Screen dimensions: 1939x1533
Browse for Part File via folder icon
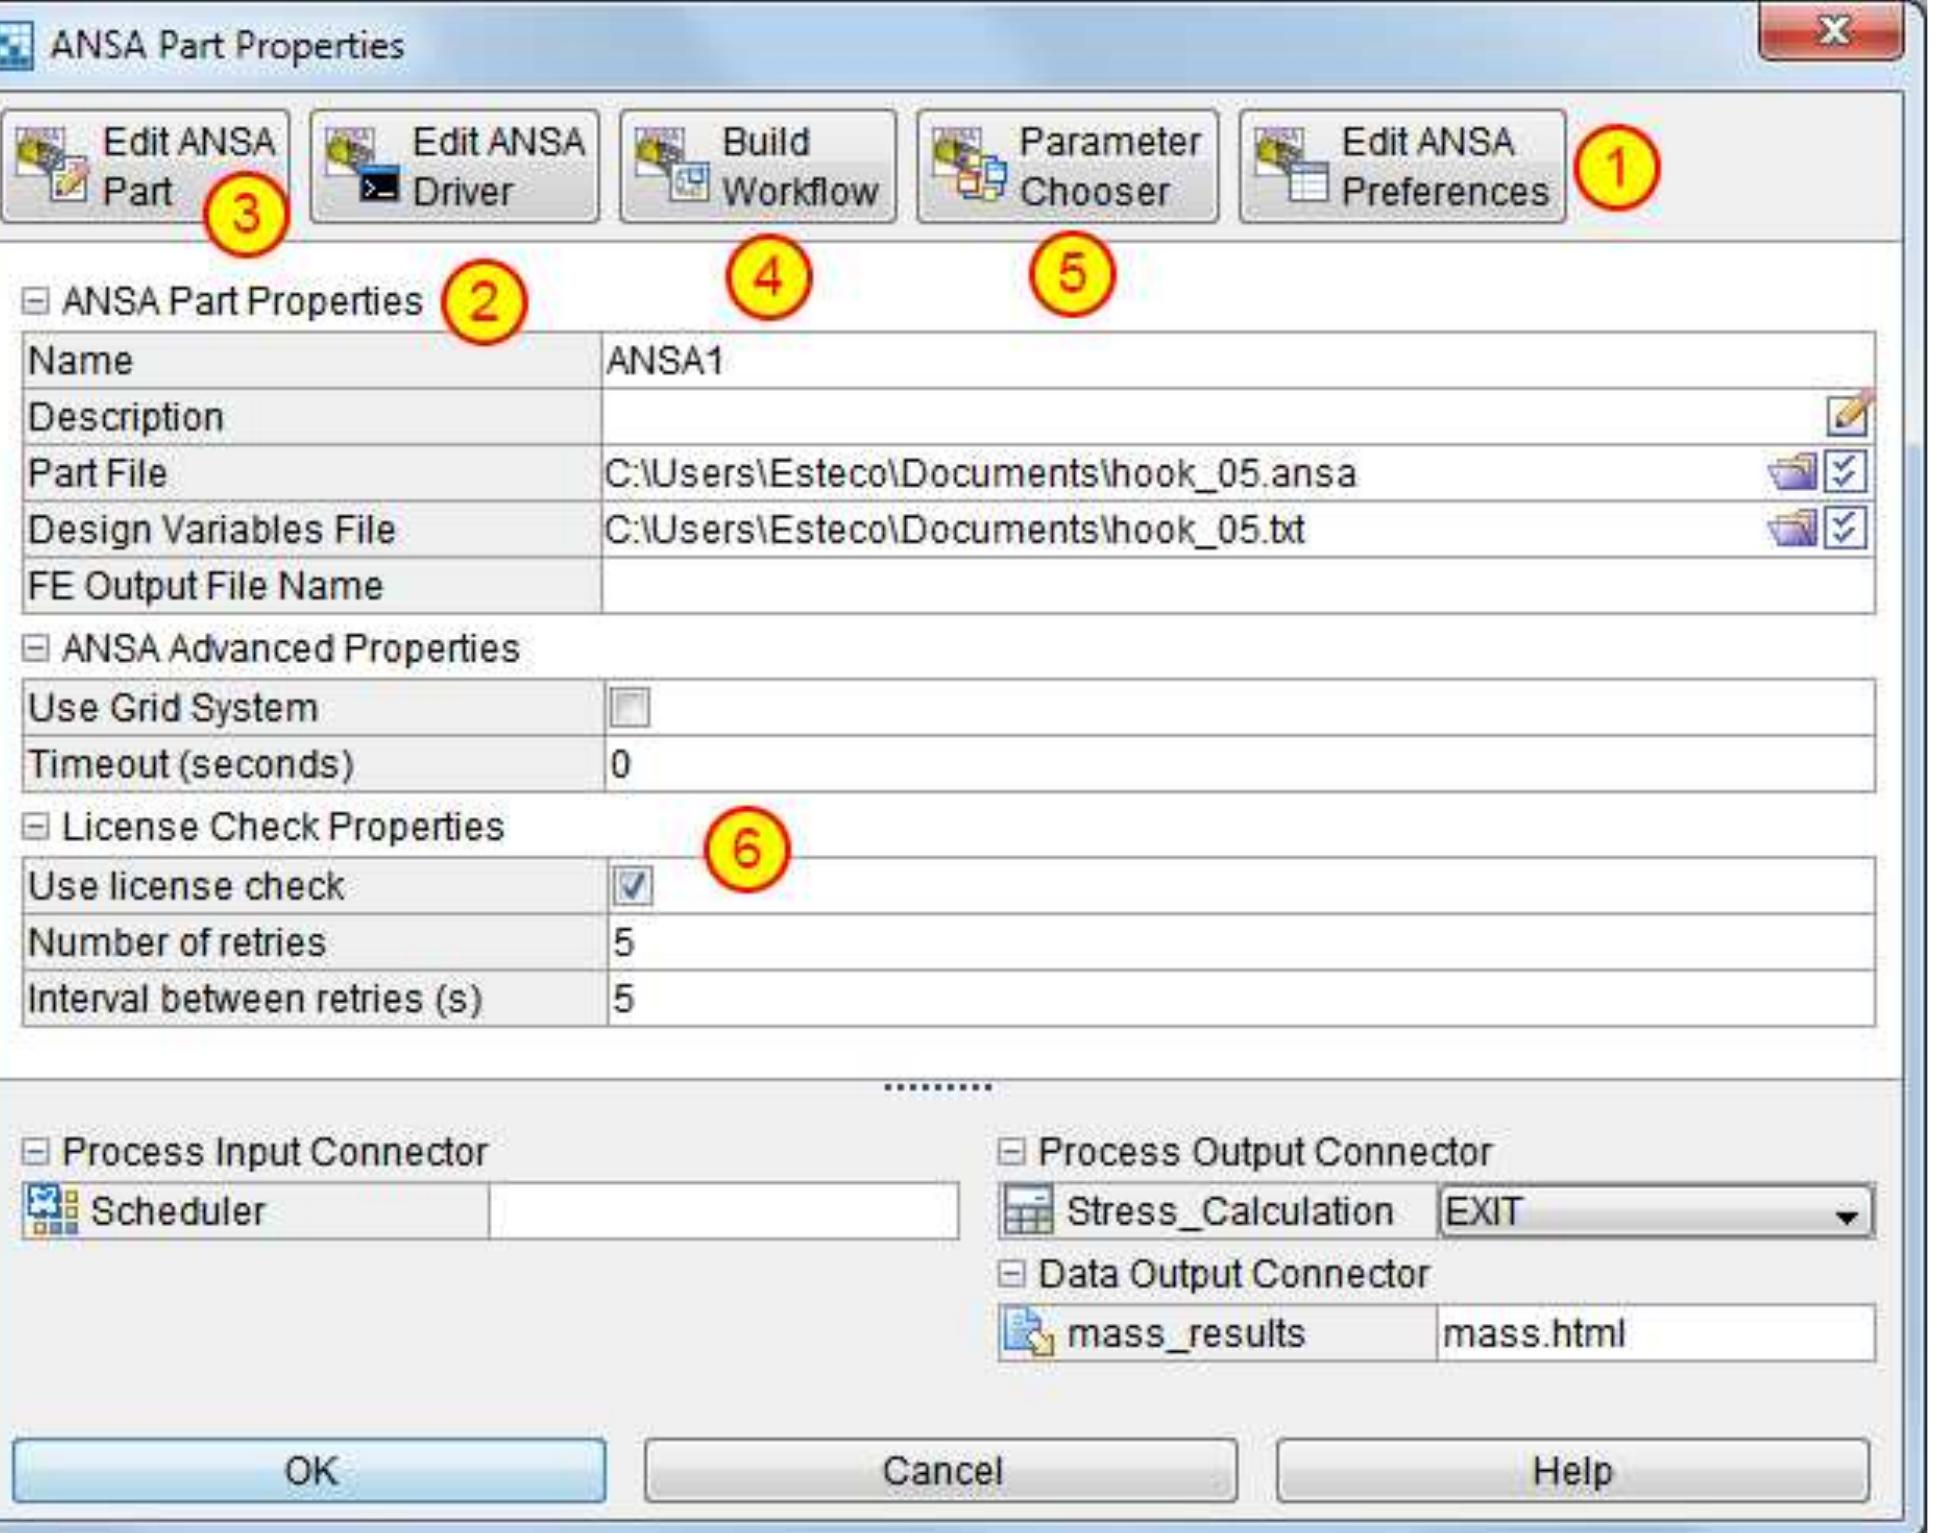pyautogui.click(x=1792, y=471)
